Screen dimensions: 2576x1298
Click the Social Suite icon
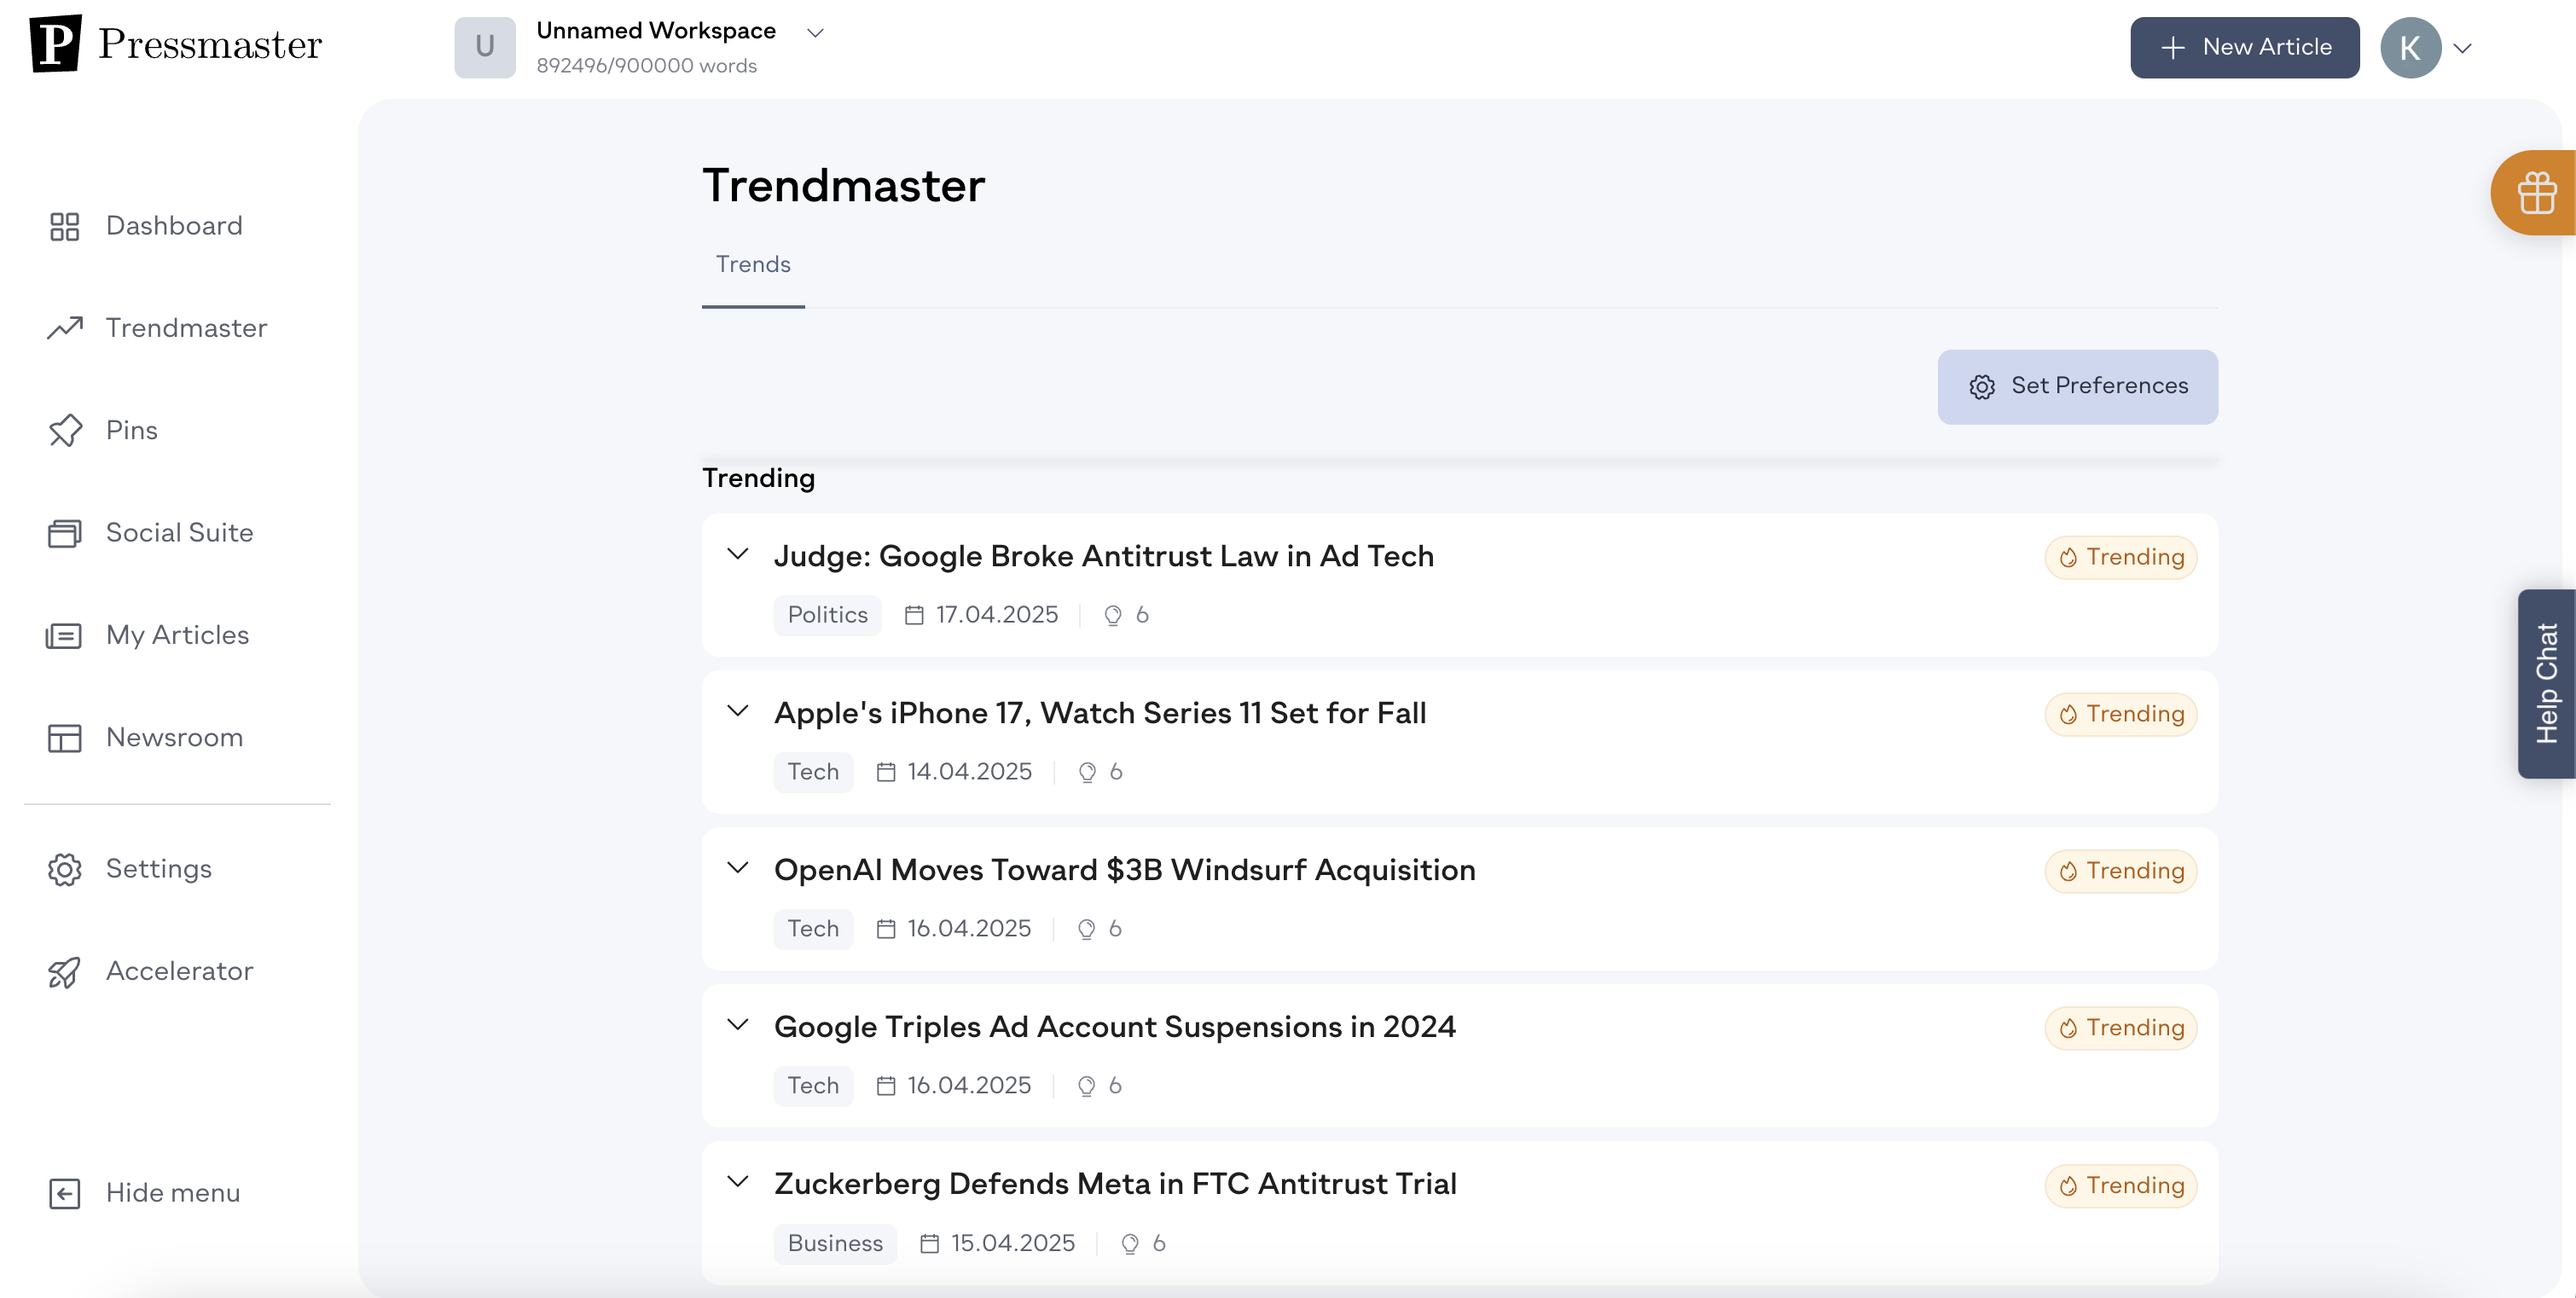(x=65, y=533)
